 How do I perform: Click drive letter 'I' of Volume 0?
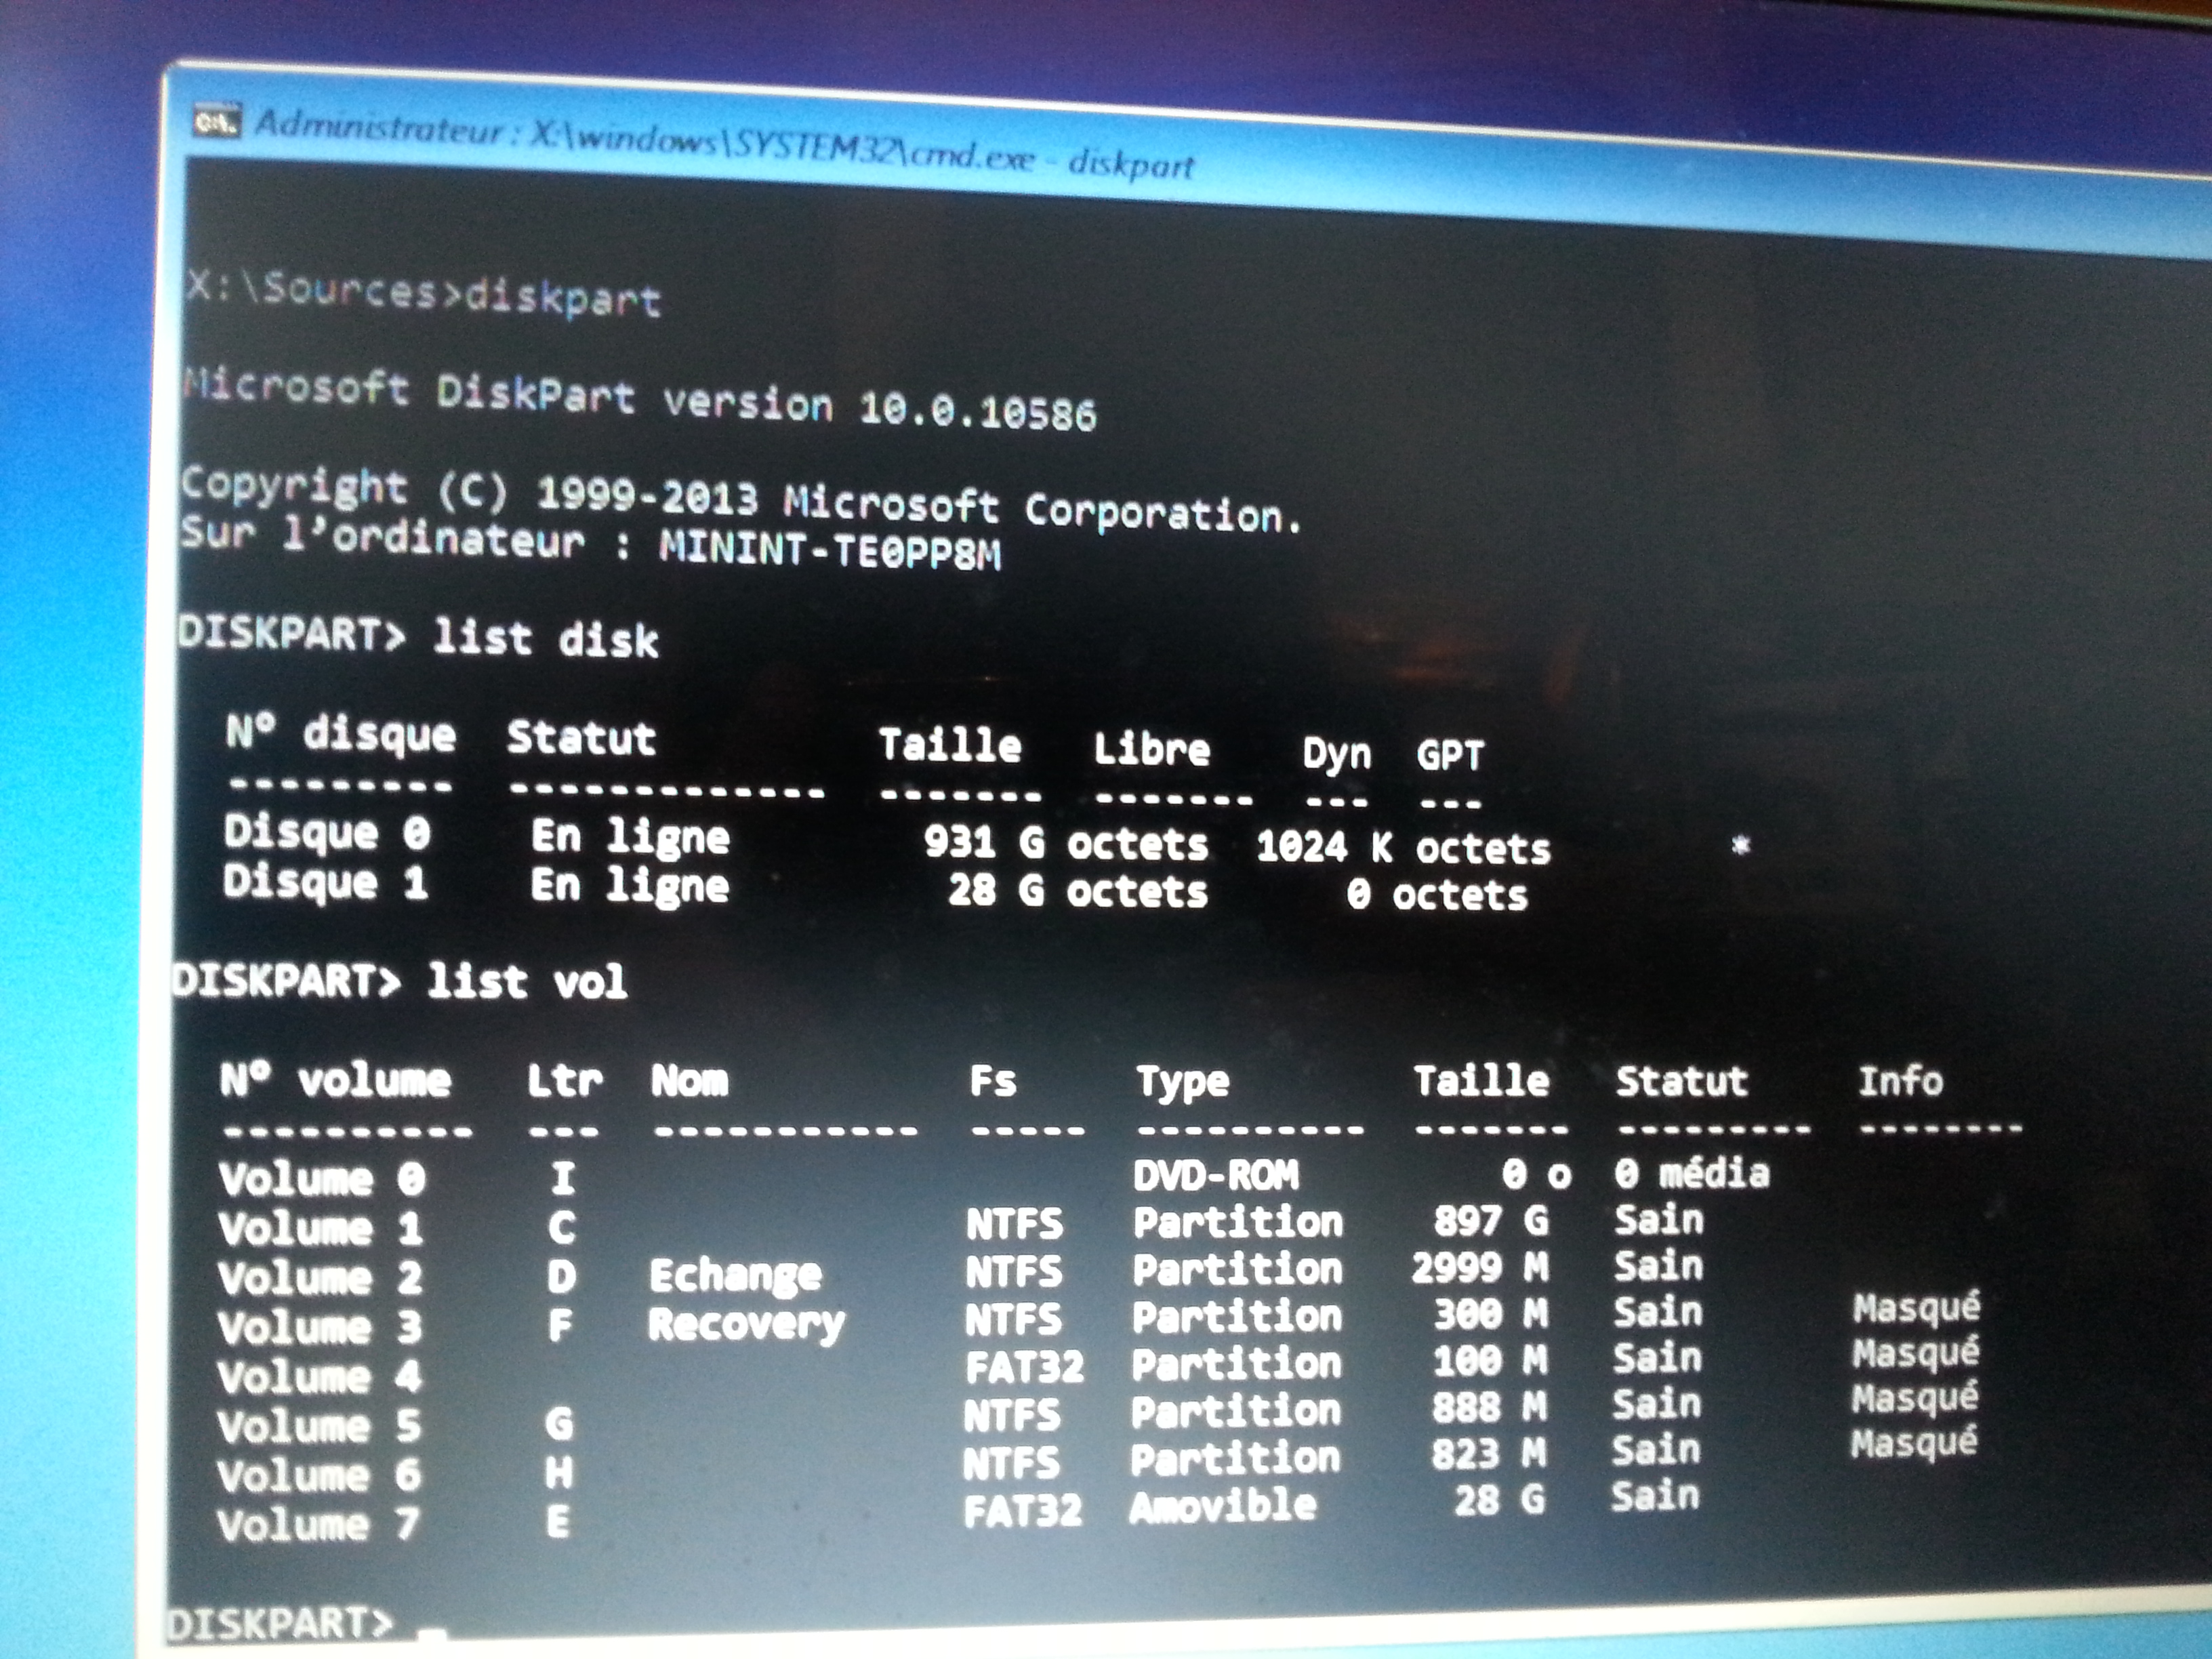pos(563,1178)
